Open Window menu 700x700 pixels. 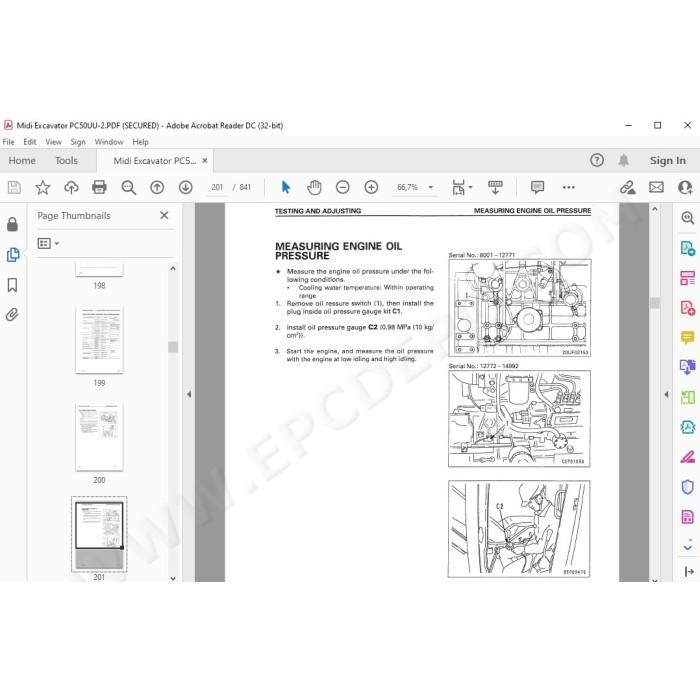click(109, 142)
